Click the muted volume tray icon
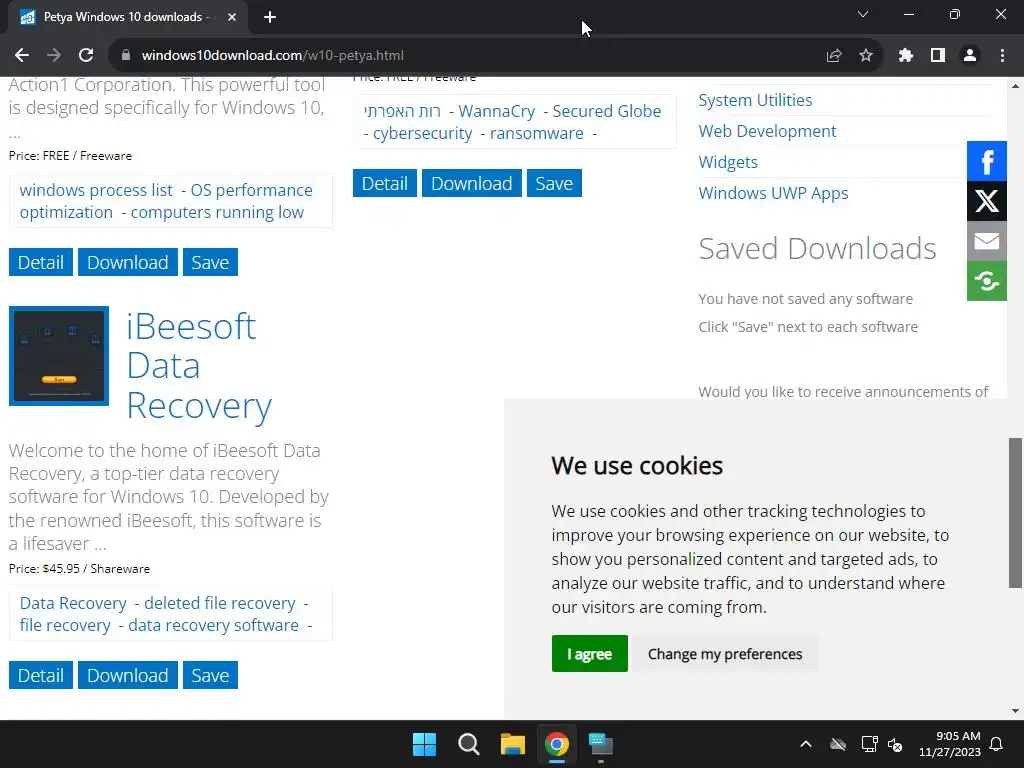 click(x=895, y=744)
